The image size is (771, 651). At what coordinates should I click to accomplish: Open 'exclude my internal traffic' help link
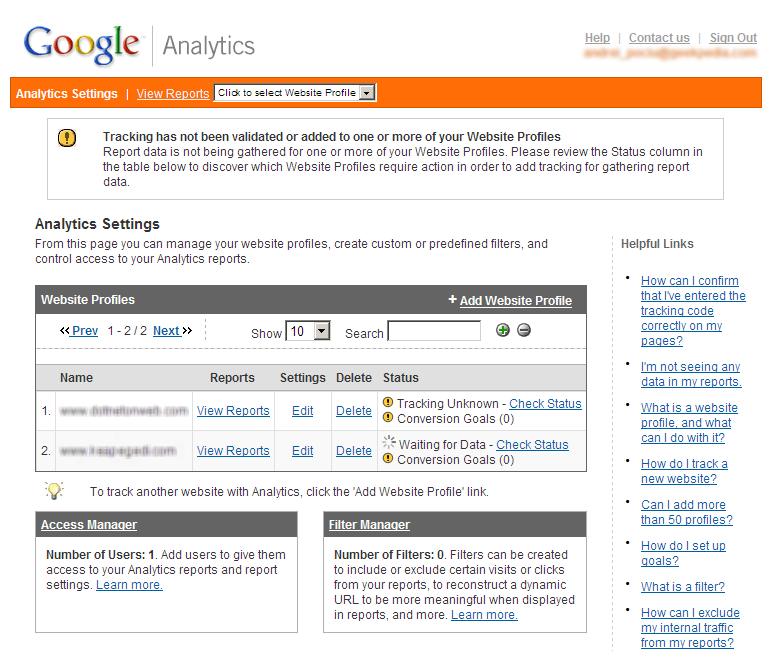pyautogui.click(x=690, y=628)
